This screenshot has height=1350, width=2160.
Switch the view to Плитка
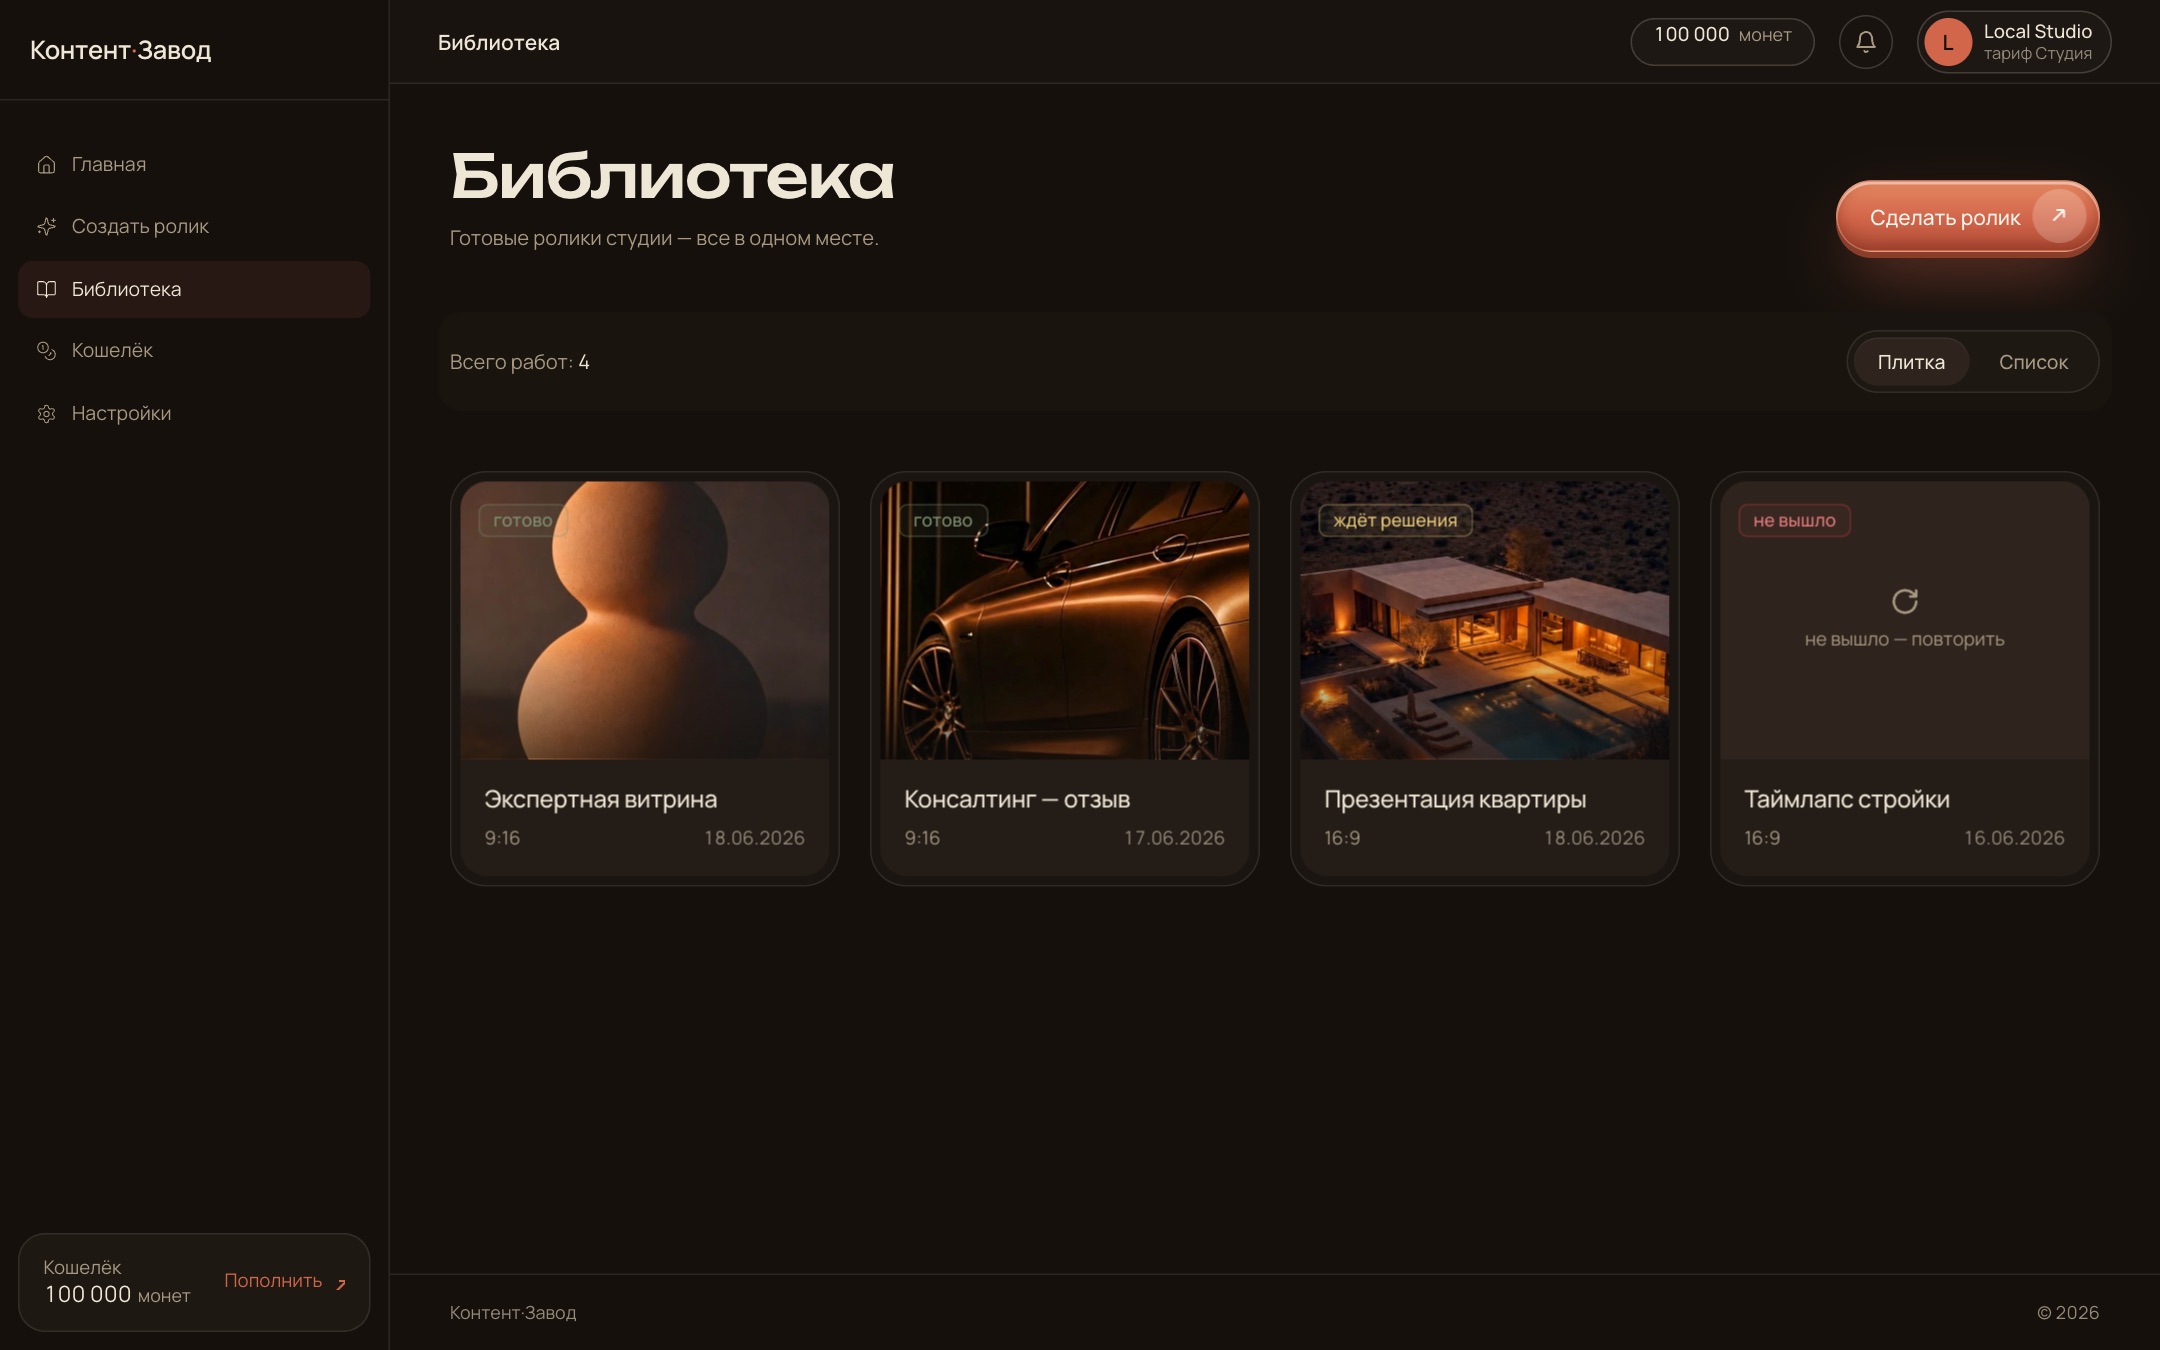coord(1910,362)
